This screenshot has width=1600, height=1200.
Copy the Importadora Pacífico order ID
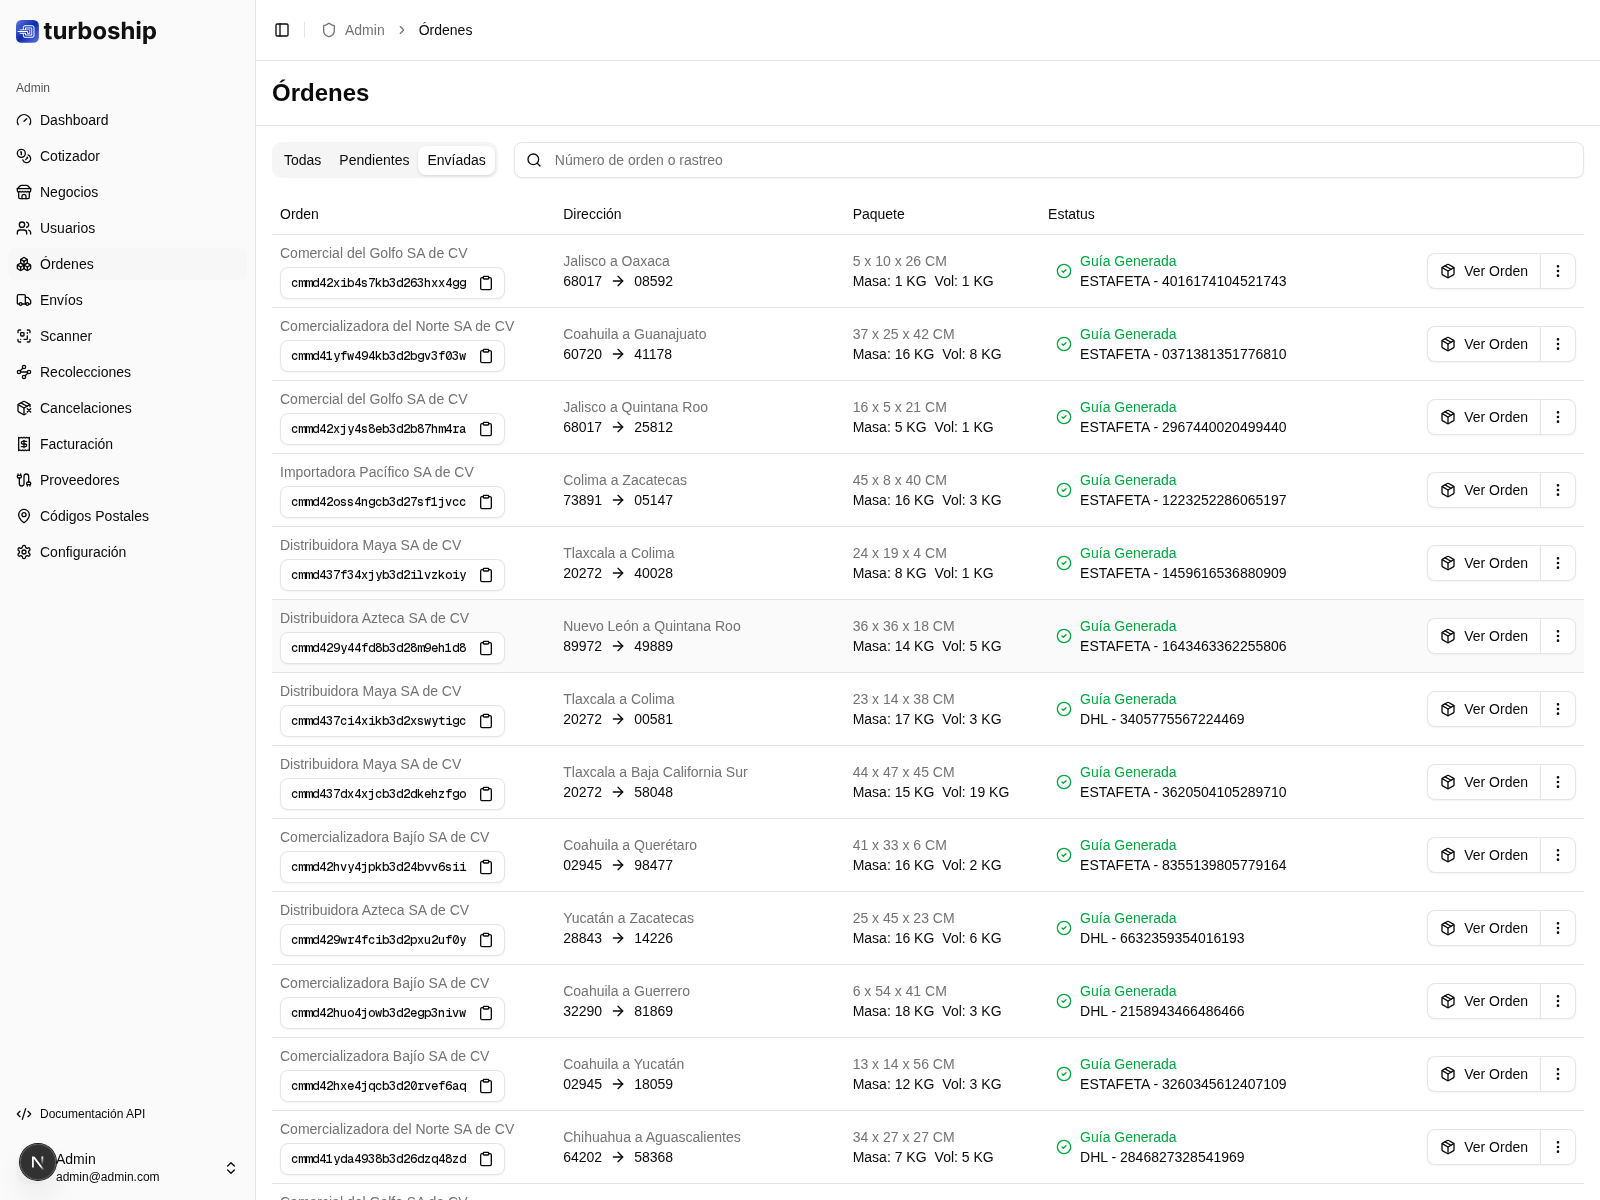[486, 502]
